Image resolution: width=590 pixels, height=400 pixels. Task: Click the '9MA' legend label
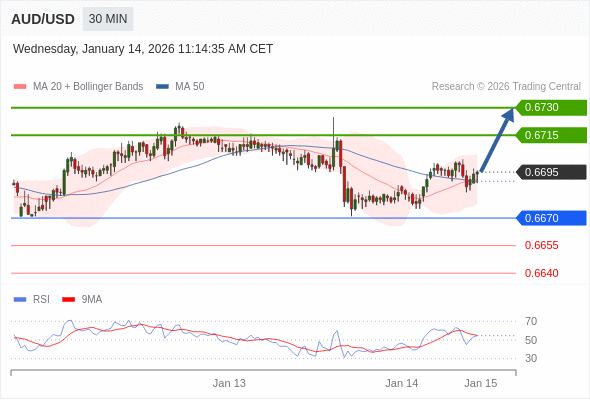tap(92, 300)
